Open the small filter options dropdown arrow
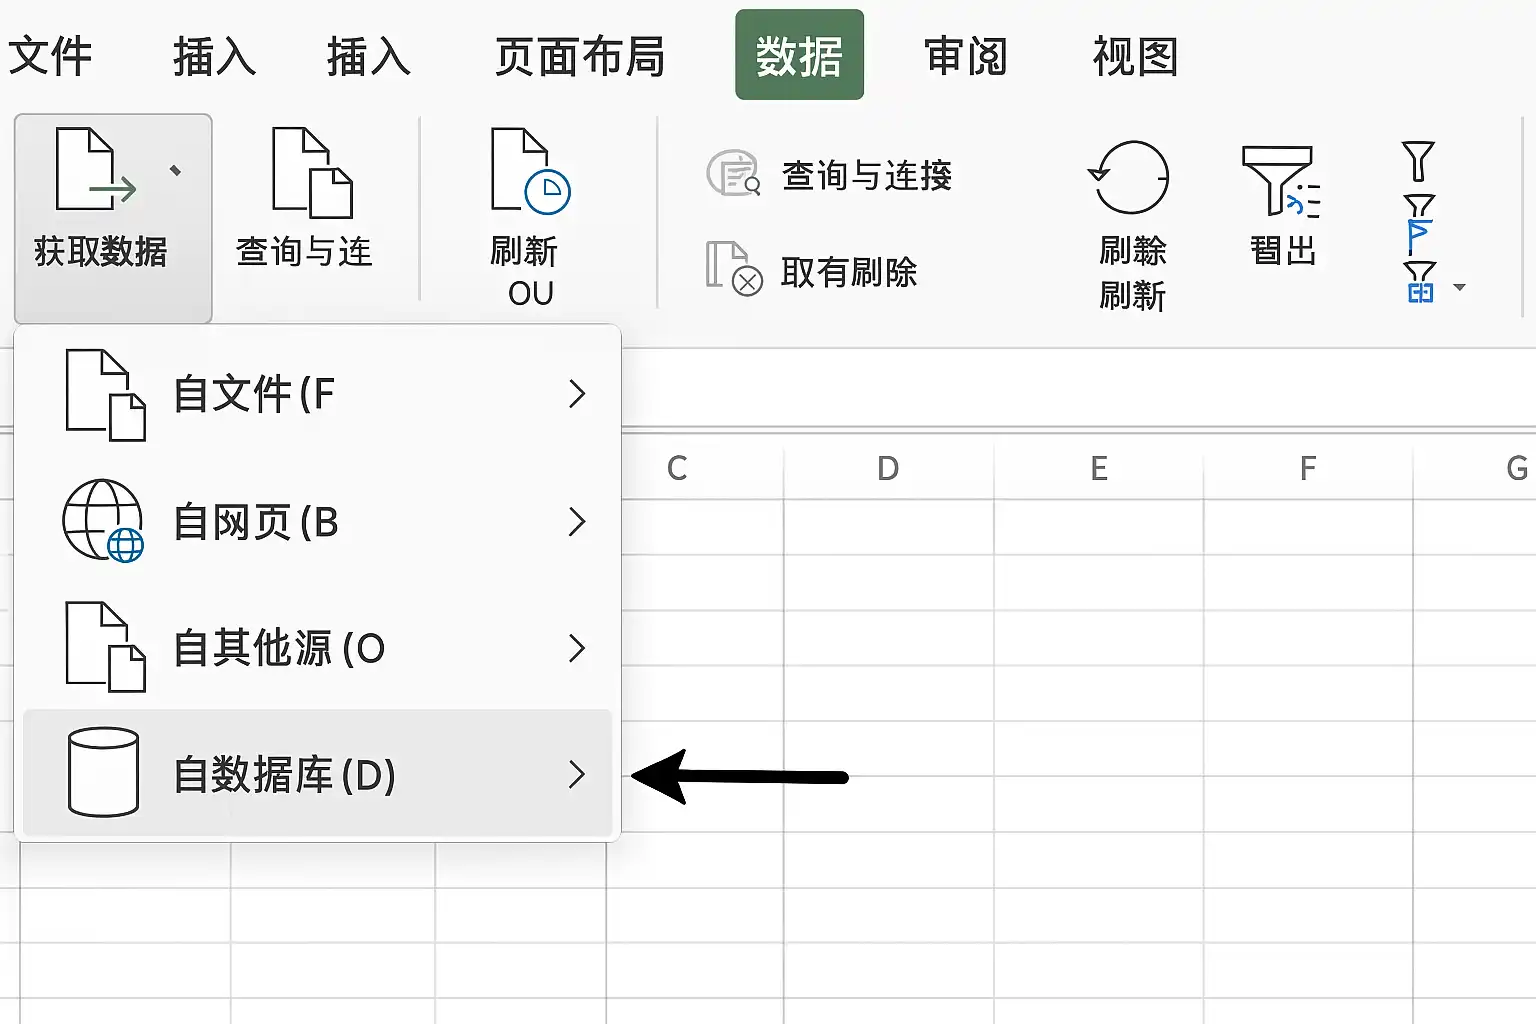Viewport: 1536px width, 1024px height. 1459,288
